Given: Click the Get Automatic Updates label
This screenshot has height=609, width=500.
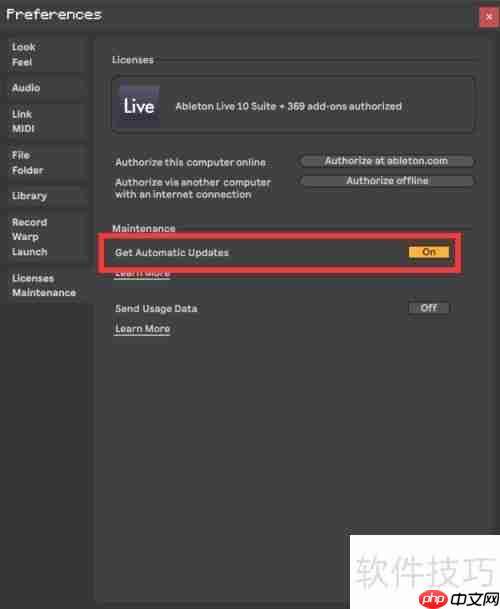Looking at the screenshot, I should click(x=172, y=252).
